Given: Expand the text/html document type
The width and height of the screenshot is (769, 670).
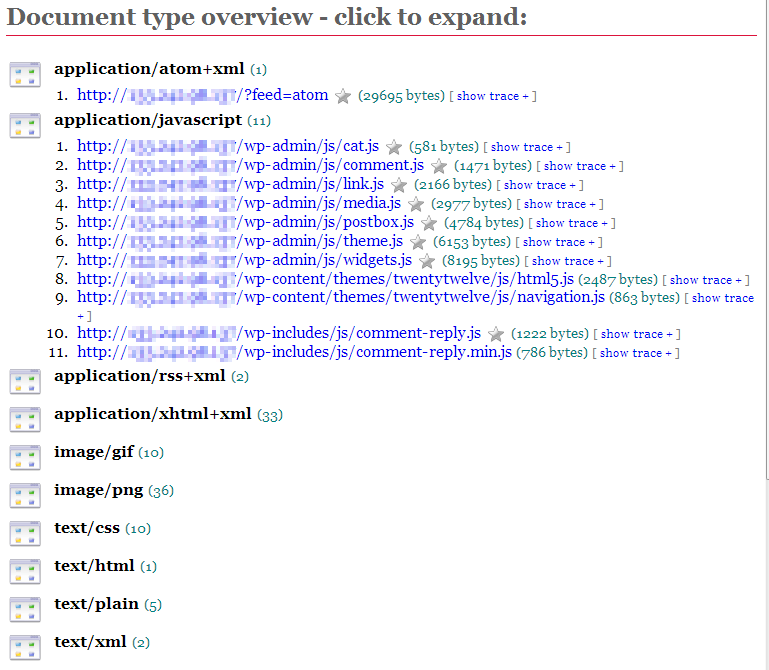Looking at the screenshot, I should (x=94, y=566).
